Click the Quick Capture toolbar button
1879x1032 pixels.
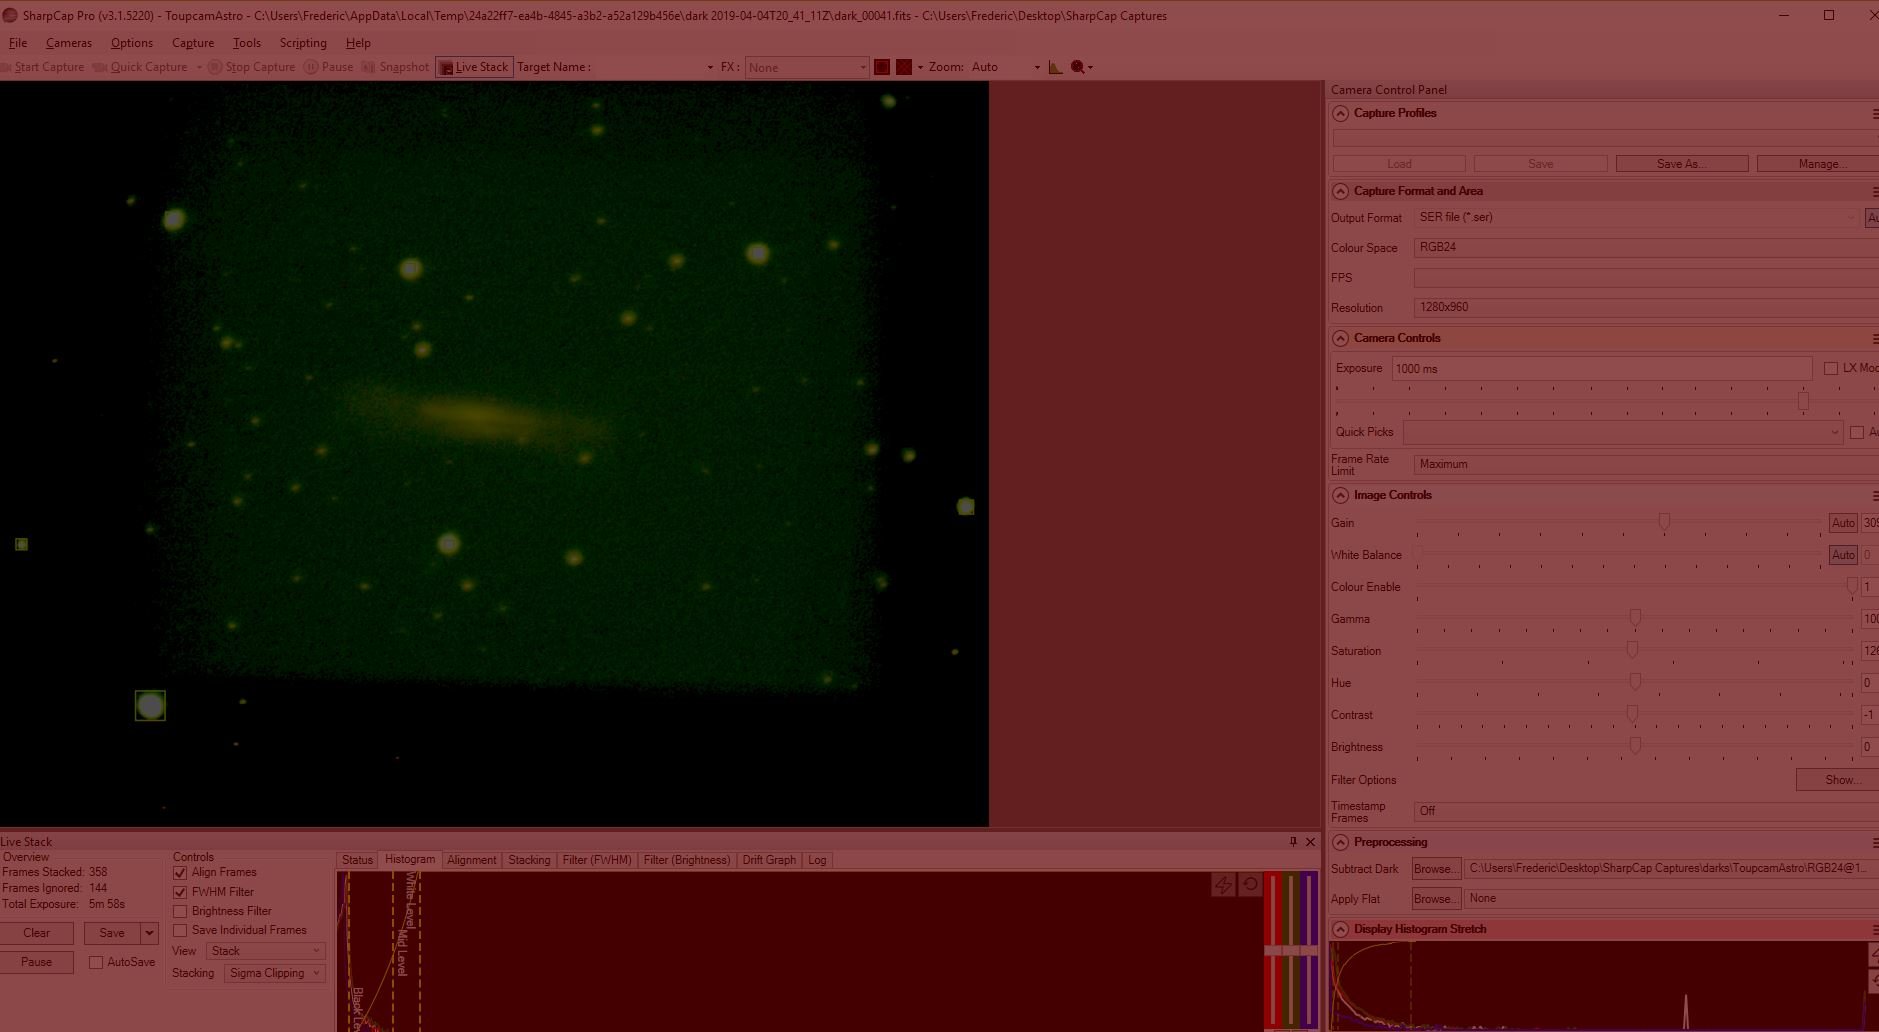140,67
